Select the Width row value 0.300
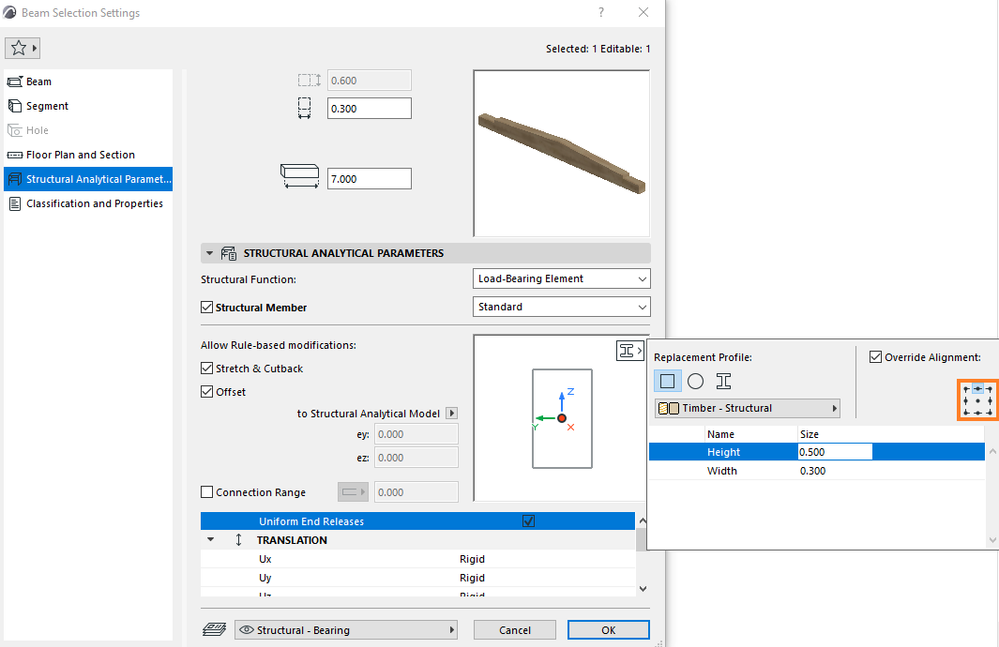The width and height of the screenshot is (999, 647). [813, 471]
